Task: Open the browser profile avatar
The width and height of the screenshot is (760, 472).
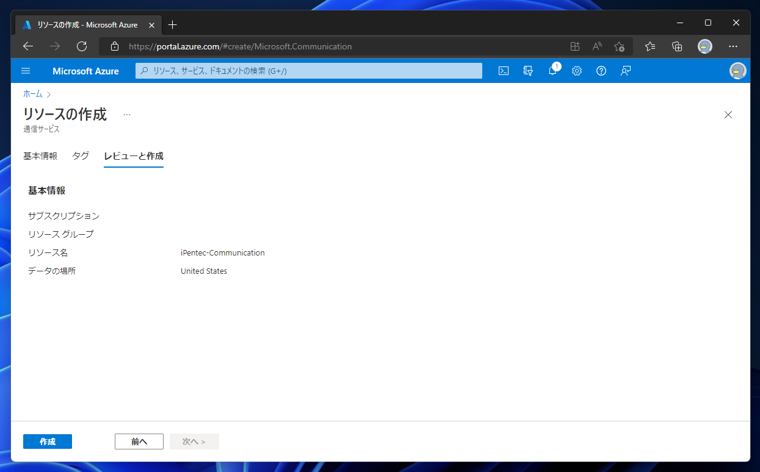Action: point(705,47)
